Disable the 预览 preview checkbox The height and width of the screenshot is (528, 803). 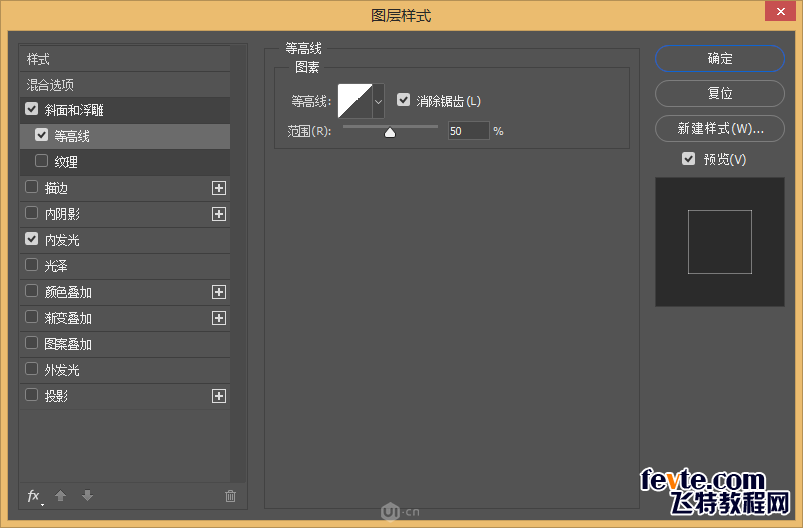pyautogui.click(x=688, y=159)
